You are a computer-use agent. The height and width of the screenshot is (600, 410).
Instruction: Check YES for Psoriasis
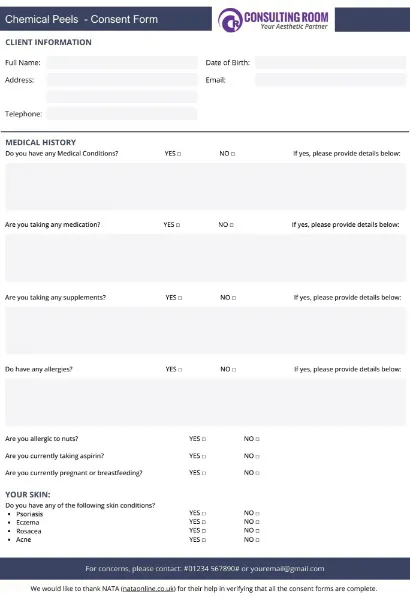coord(204,513)
